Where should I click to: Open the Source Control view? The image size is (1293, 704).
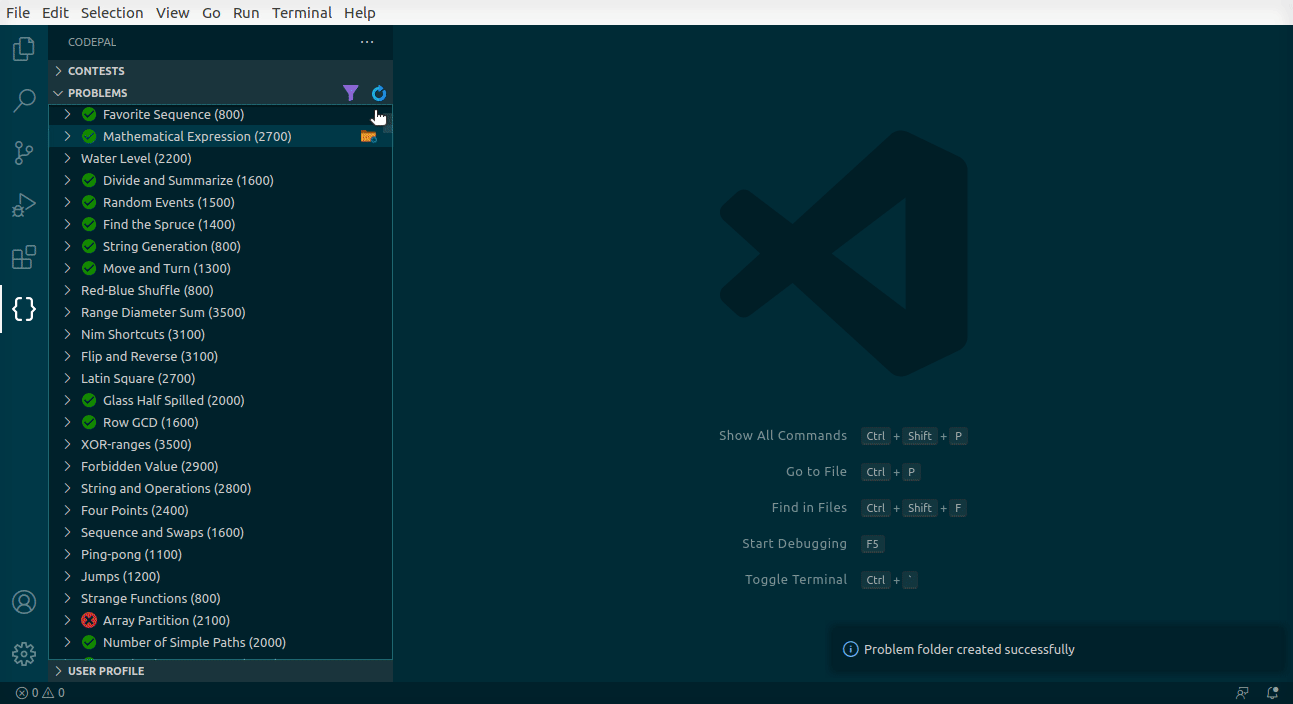(24, 153)
